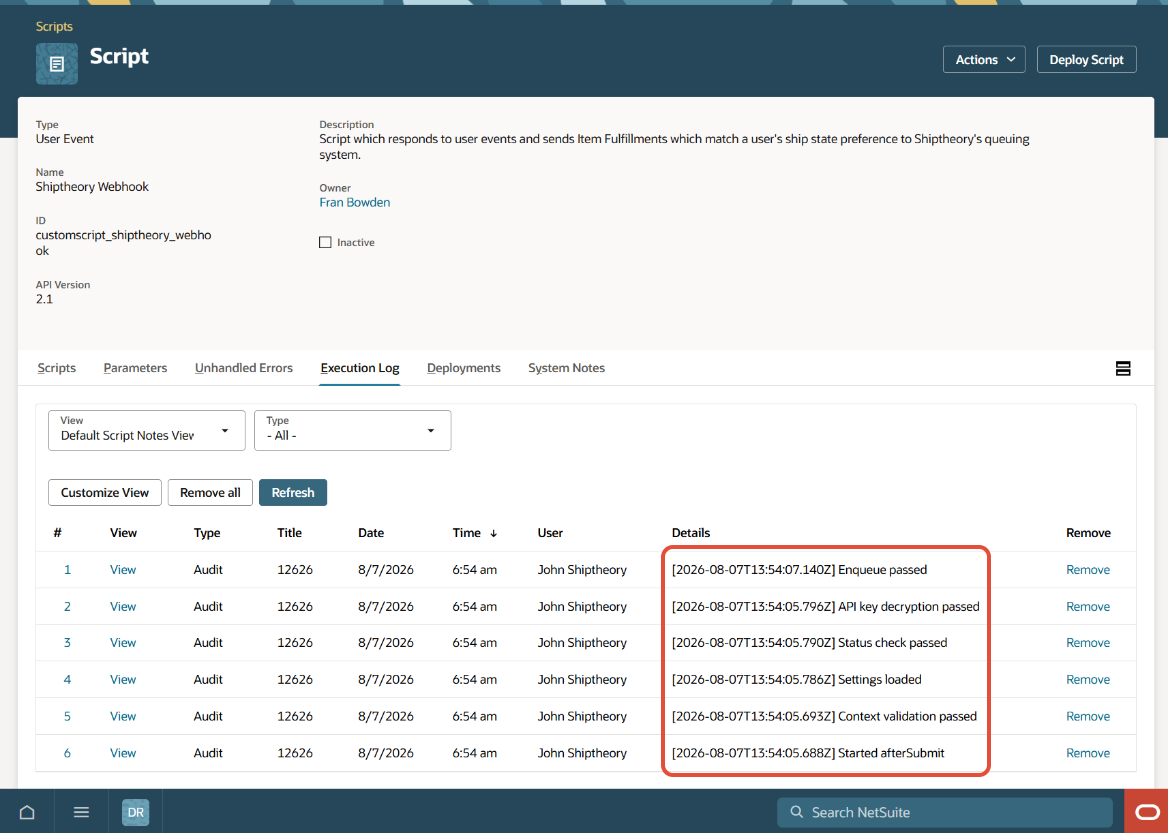1168x833 pixels.
Task: Click the Type column header
Action: (x=206, y=533)
